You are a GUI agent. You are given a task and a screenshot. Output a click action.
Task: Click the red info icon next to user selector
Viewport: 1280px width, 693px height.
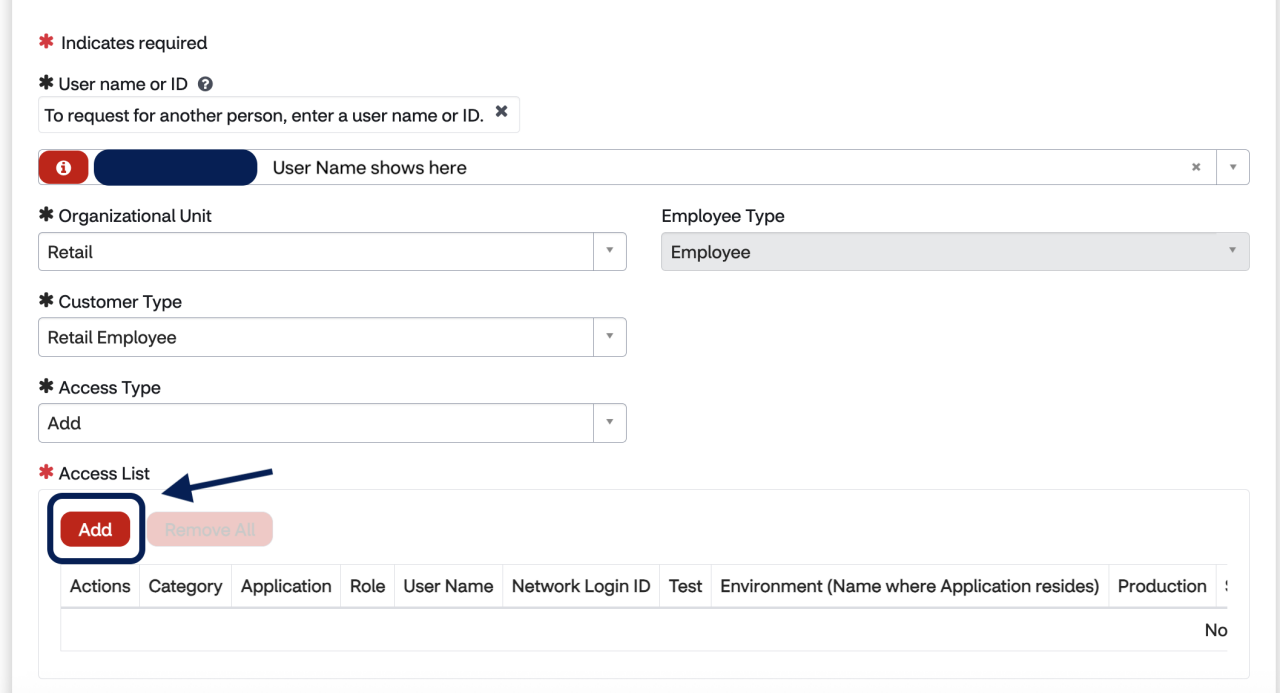click(63, 167)
